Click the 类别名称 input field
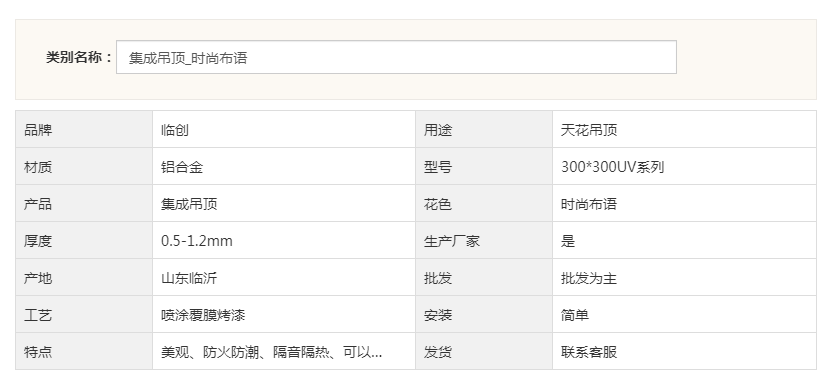 [396, 57]
